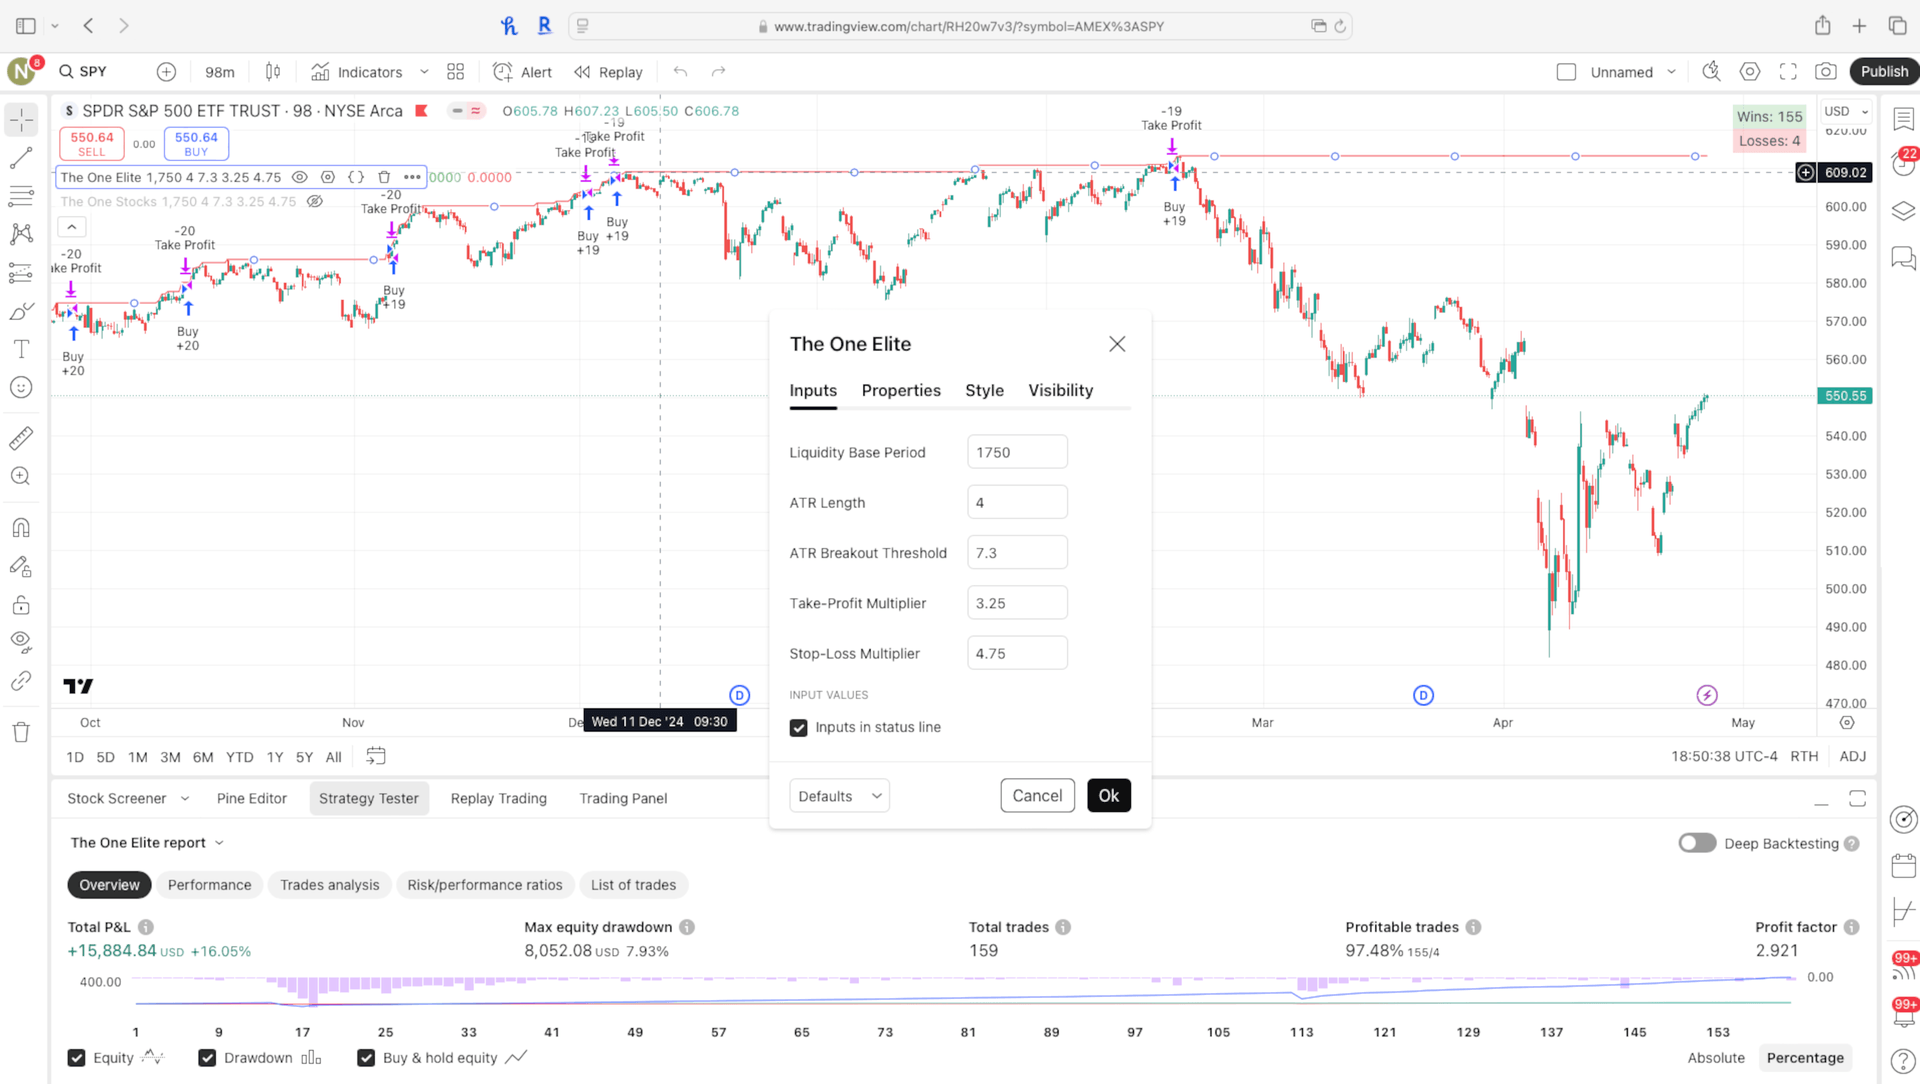
Task: Edit Stop-Loss Multiplier field
Action: [1017, 653]
